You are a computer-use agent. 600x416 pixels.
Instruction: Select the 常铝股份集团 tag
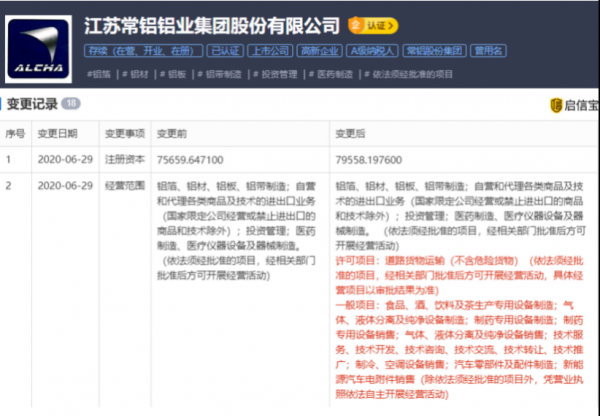(x=434, y=51)
